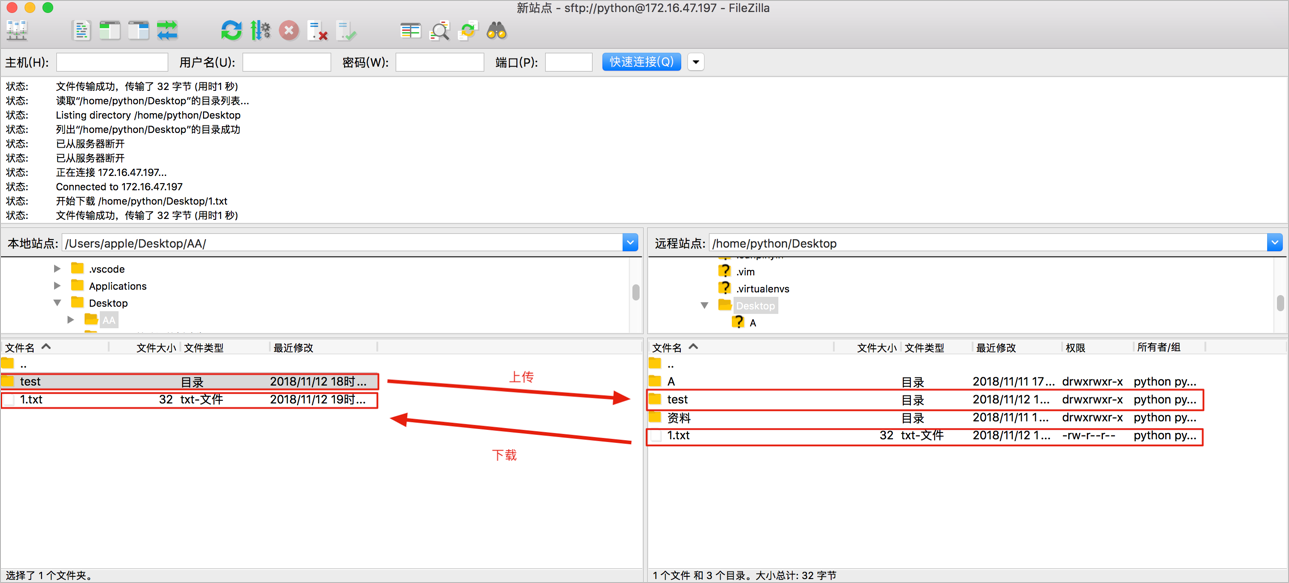This screenshot has width=1289, height=583.
Task: Collapse the remote Desktop folder
Action: click(x=704, y=304)
